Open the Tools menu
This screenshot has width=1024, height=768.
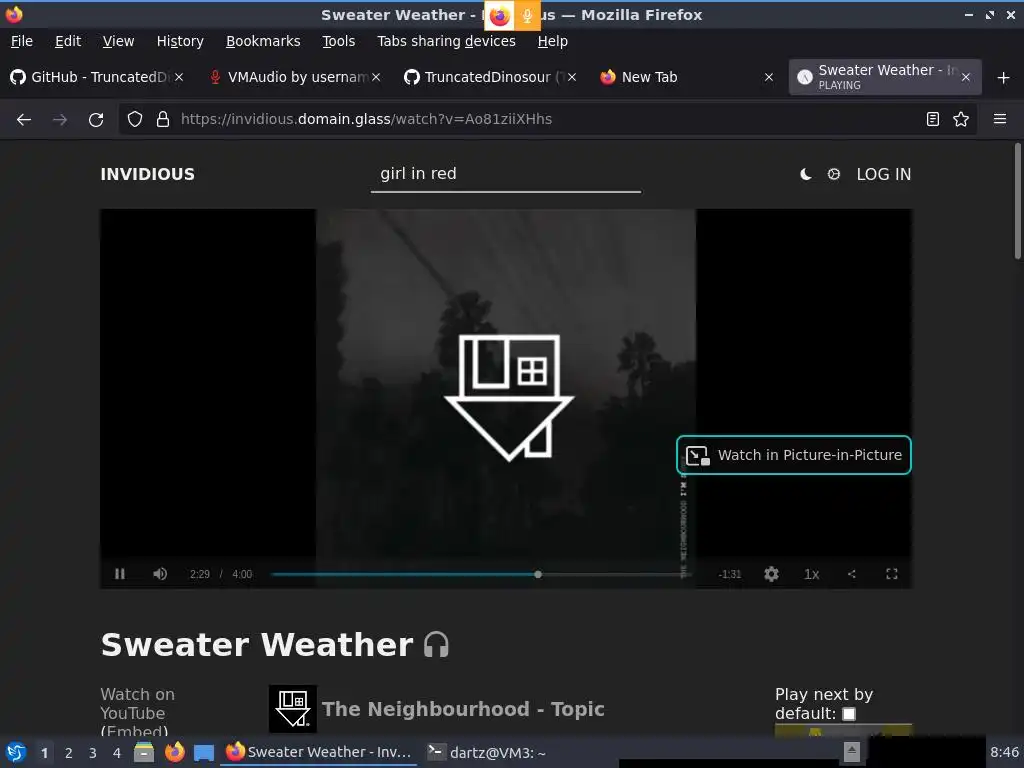coord(338,41)
